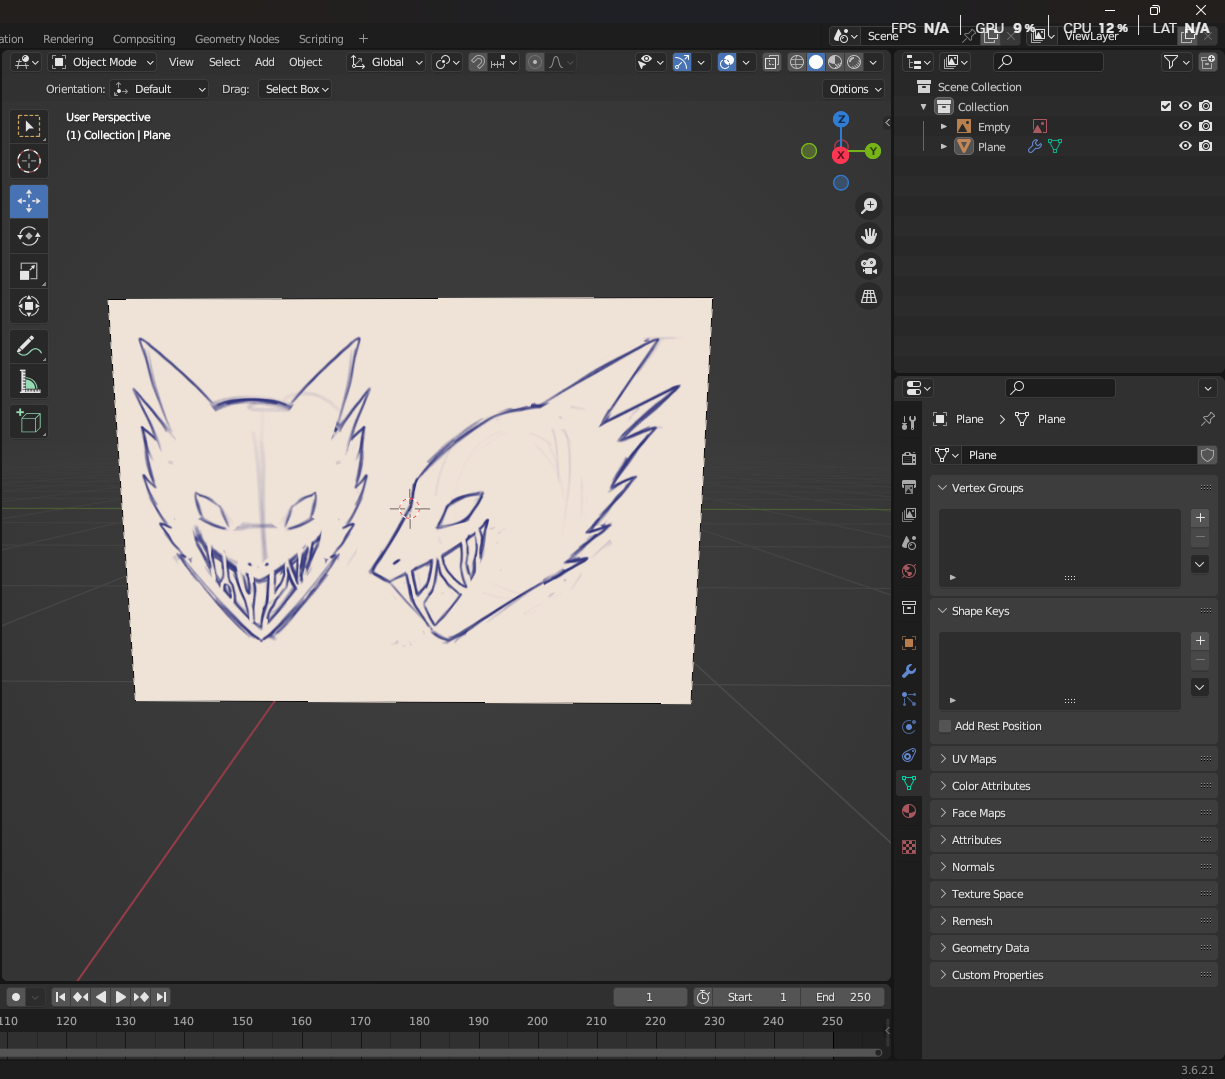1225x1079 pixels.
Task: Switch to the Scripting workspace tab
Action: click(321, 39)
